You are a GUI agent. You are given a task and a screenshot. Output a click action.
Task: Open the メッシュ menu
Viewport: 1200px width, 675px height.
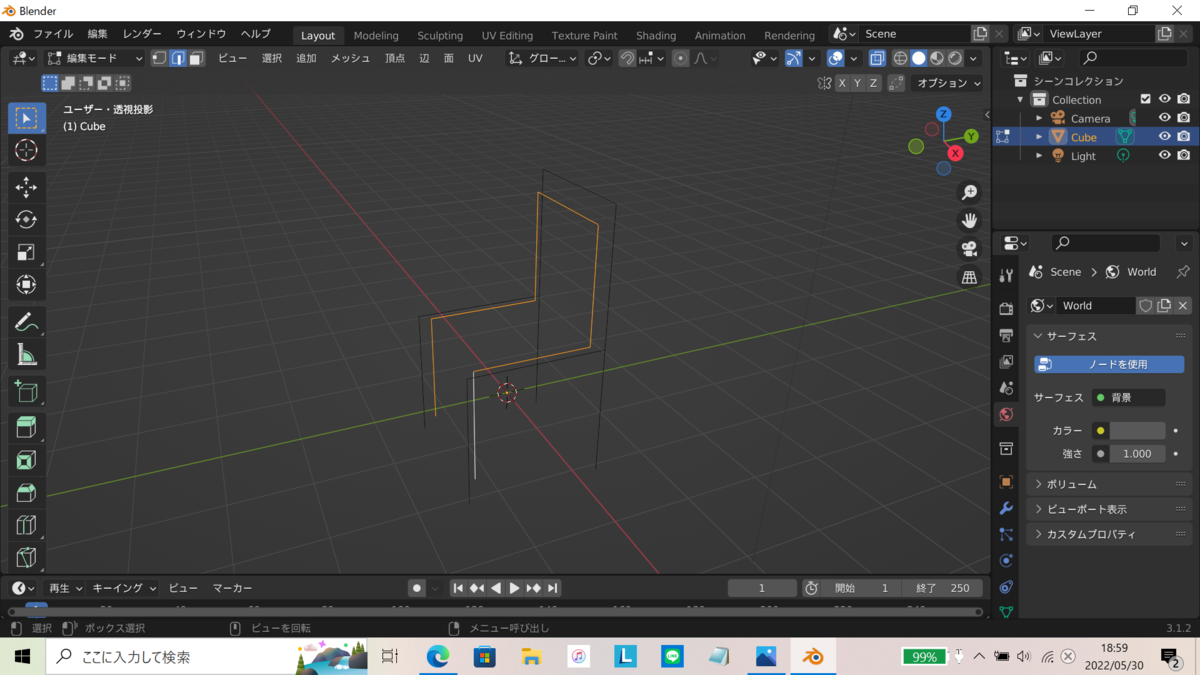(350, 58)
